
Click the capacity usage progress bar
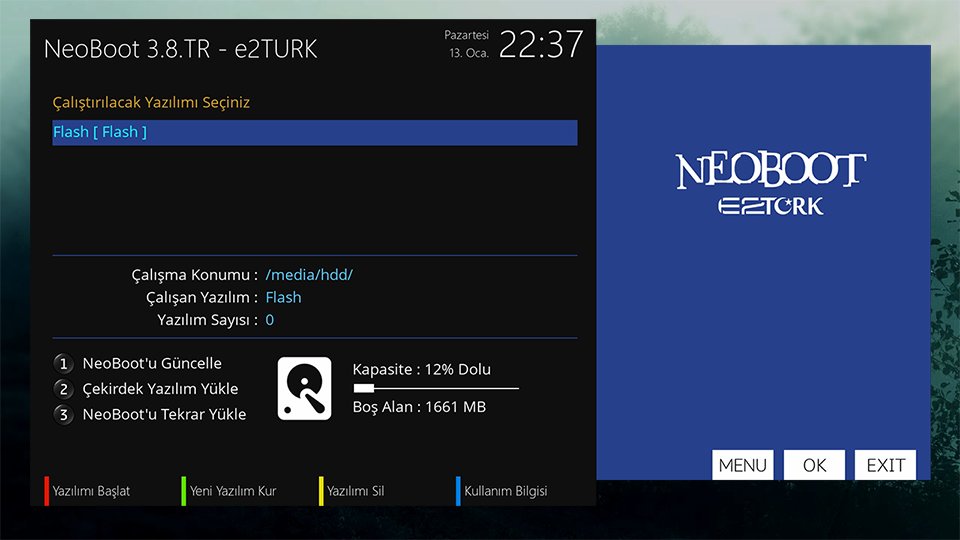pyautogui.click(x=436, y=388)
